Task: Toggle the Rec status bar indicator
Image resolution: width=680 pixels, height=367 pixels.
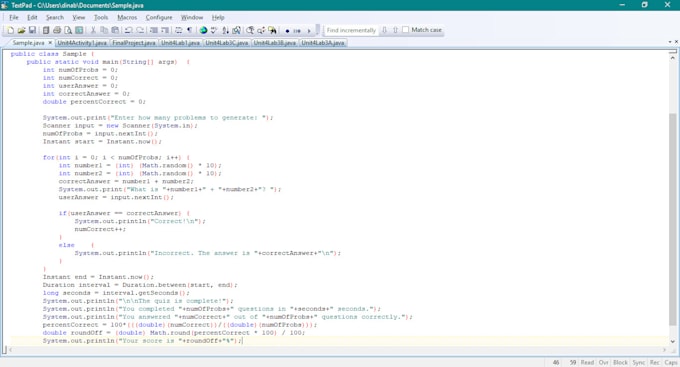Action: tap(654, 363)
